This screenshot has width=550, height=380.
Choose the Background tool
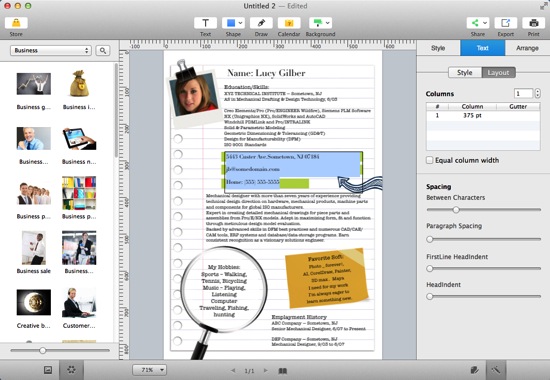(x=317, y=23)
